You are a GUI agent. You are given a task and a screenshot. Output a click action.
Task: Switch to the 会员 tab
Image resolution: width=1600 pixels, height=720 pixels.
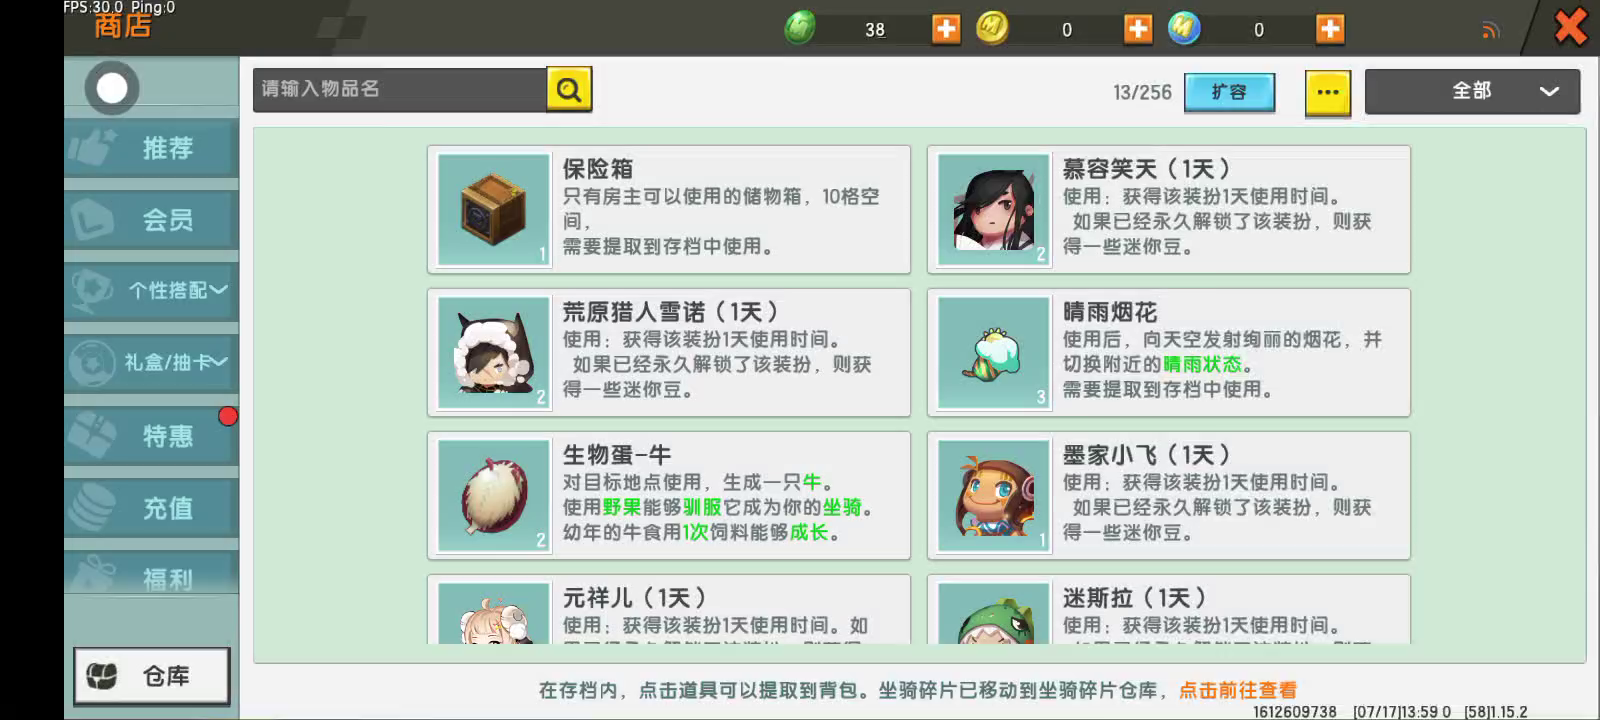tap(152, 219)
